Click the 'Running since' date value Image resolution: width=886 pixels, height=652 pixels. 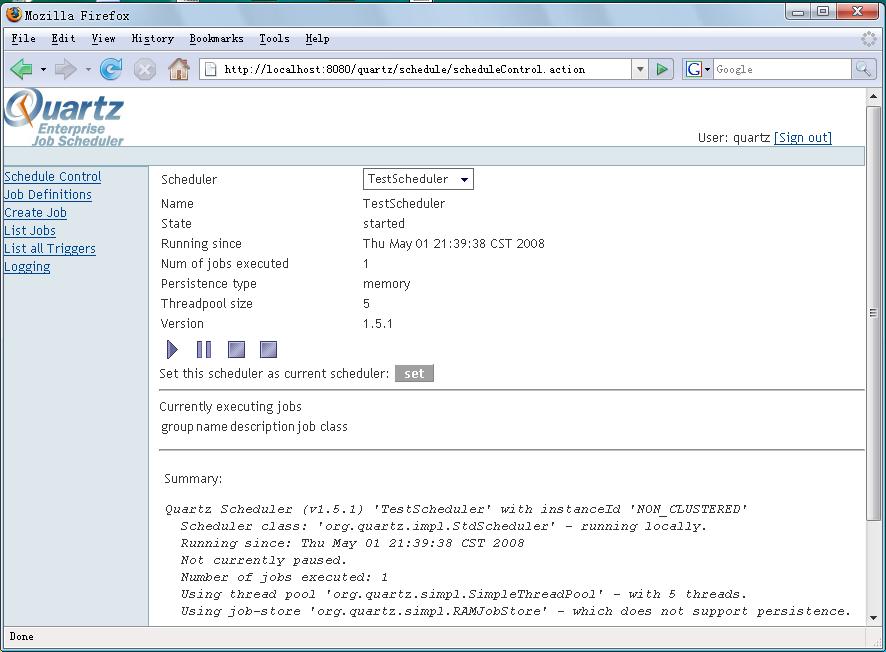click(x=454, y=244)
